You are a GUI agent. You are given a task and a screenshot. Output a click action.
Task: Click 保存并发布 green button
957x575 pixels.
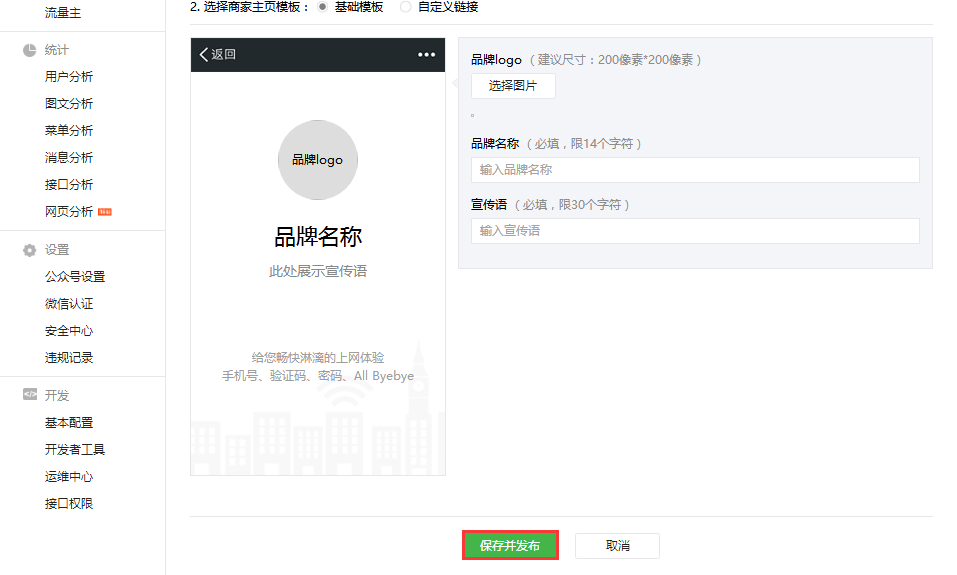click(510, 546)
